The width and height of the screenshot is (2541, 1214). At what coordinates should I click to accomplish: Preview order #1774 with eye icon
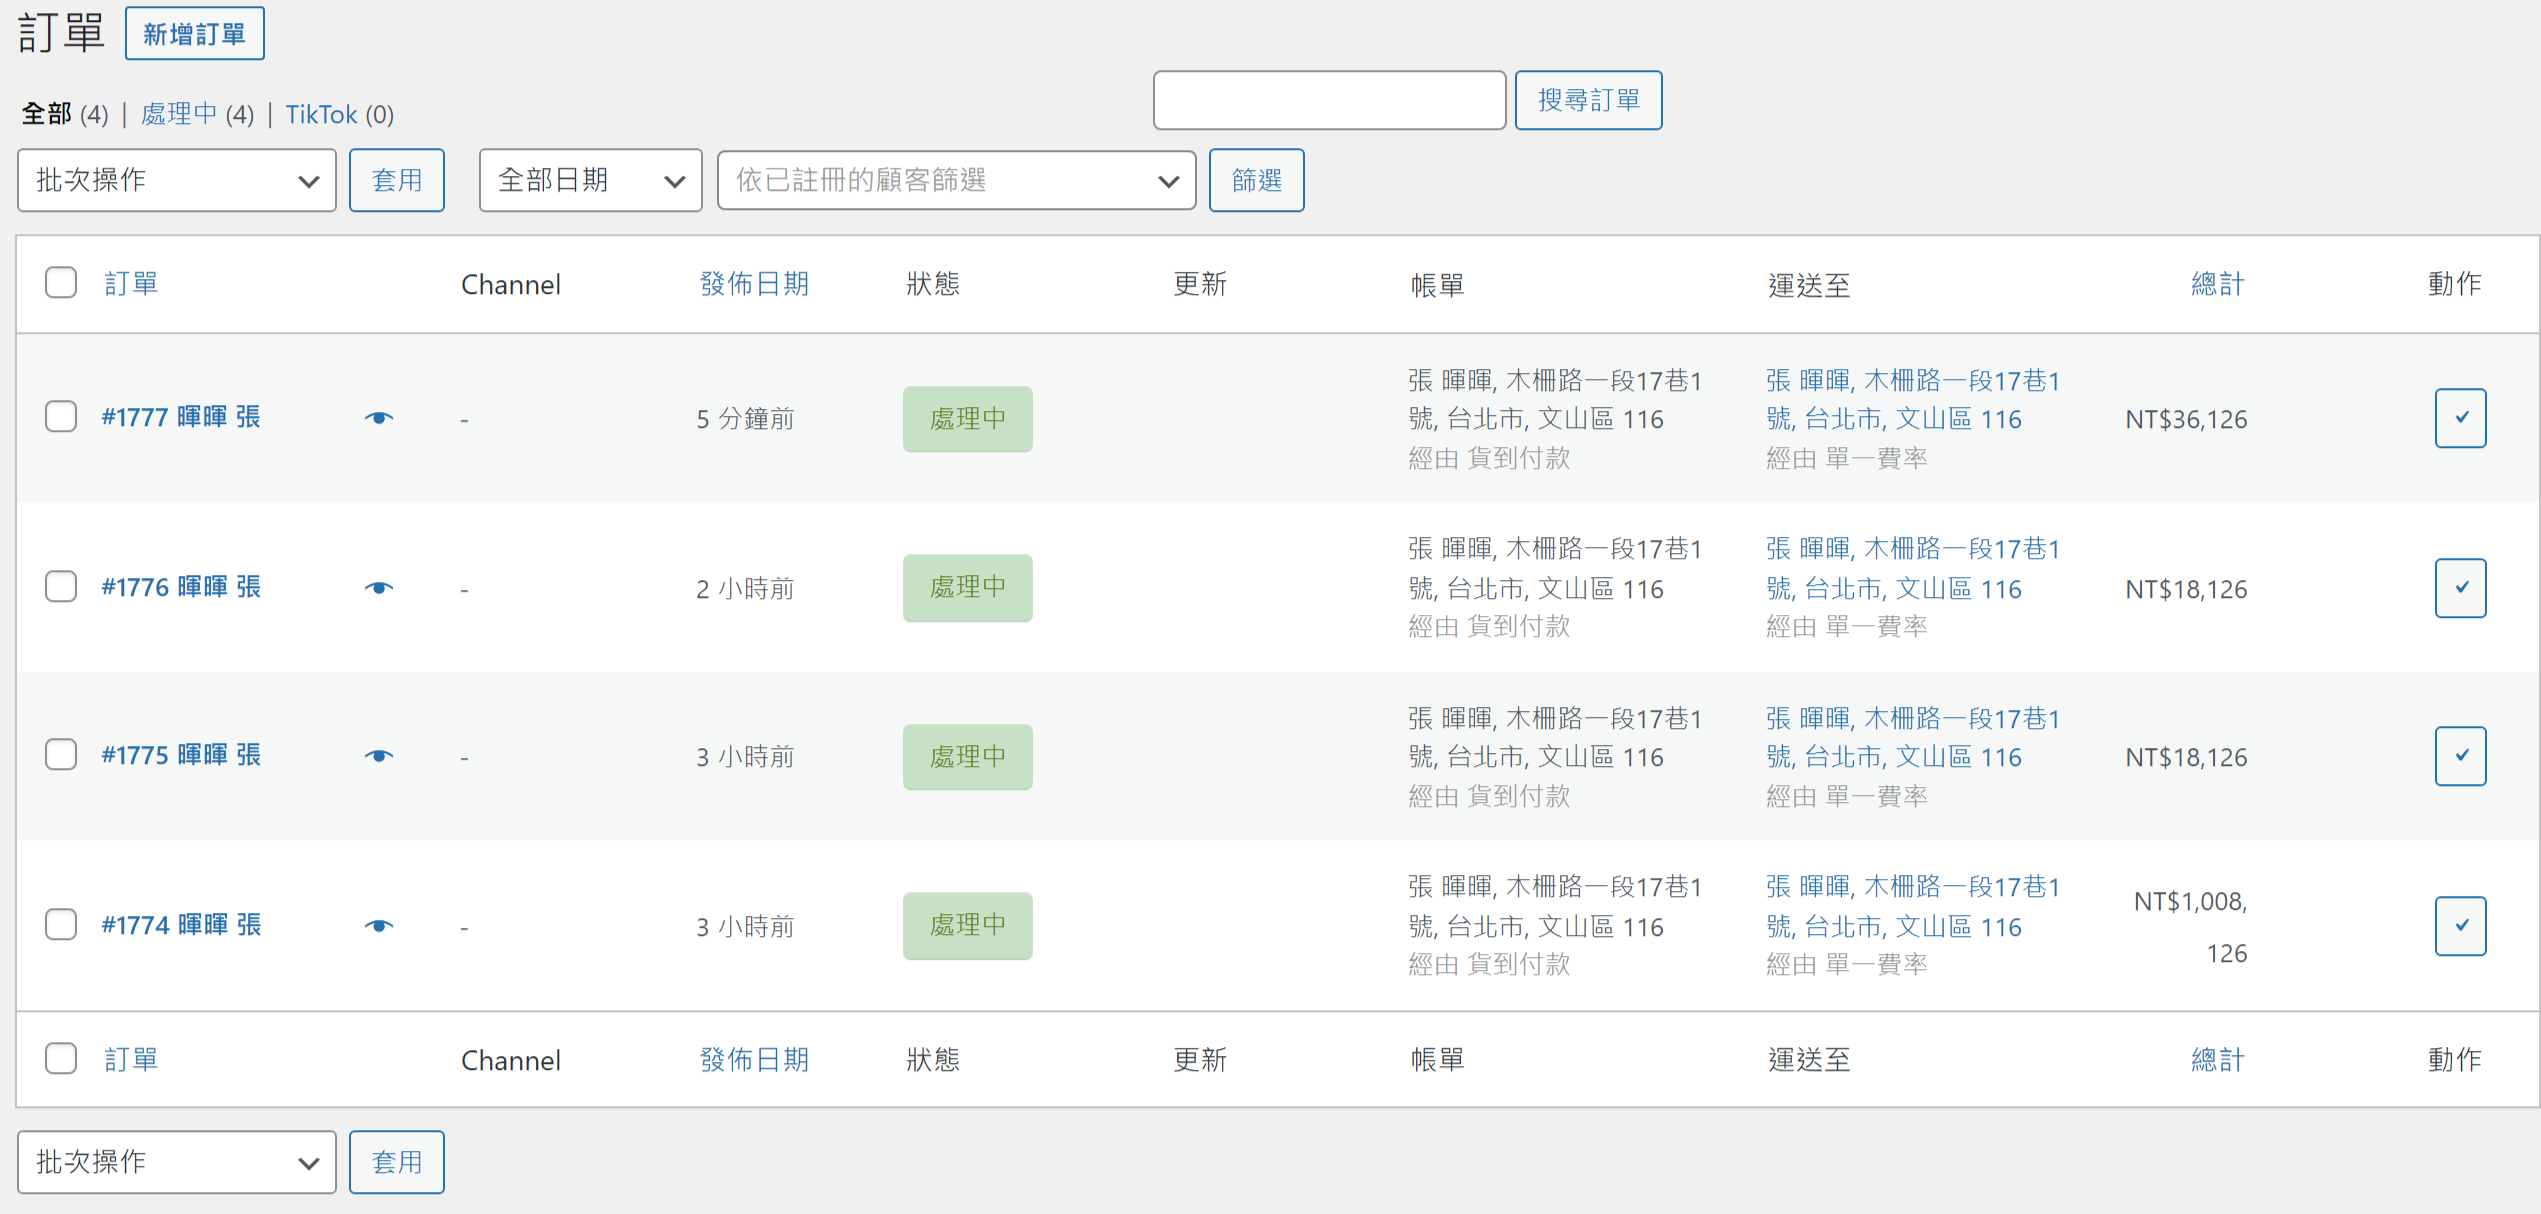pos(378,926)
